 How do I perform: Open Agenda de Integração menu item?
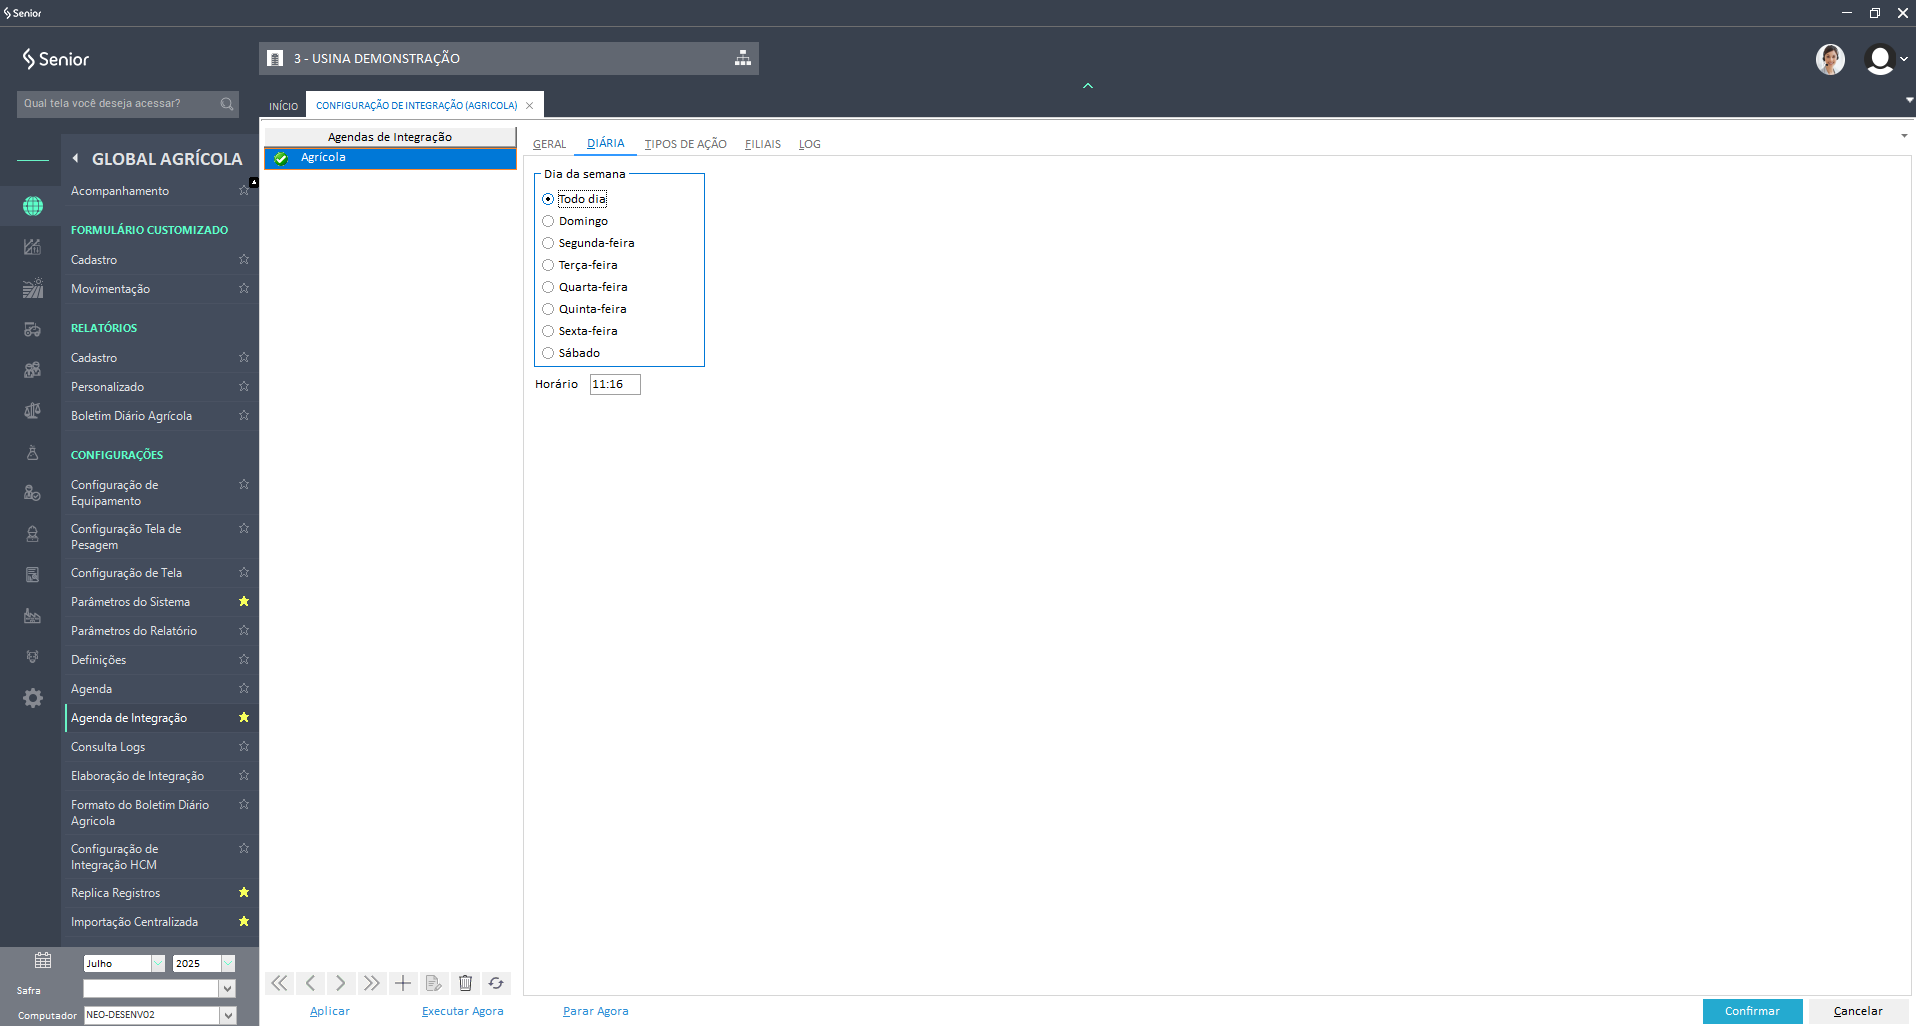[129, 718]
